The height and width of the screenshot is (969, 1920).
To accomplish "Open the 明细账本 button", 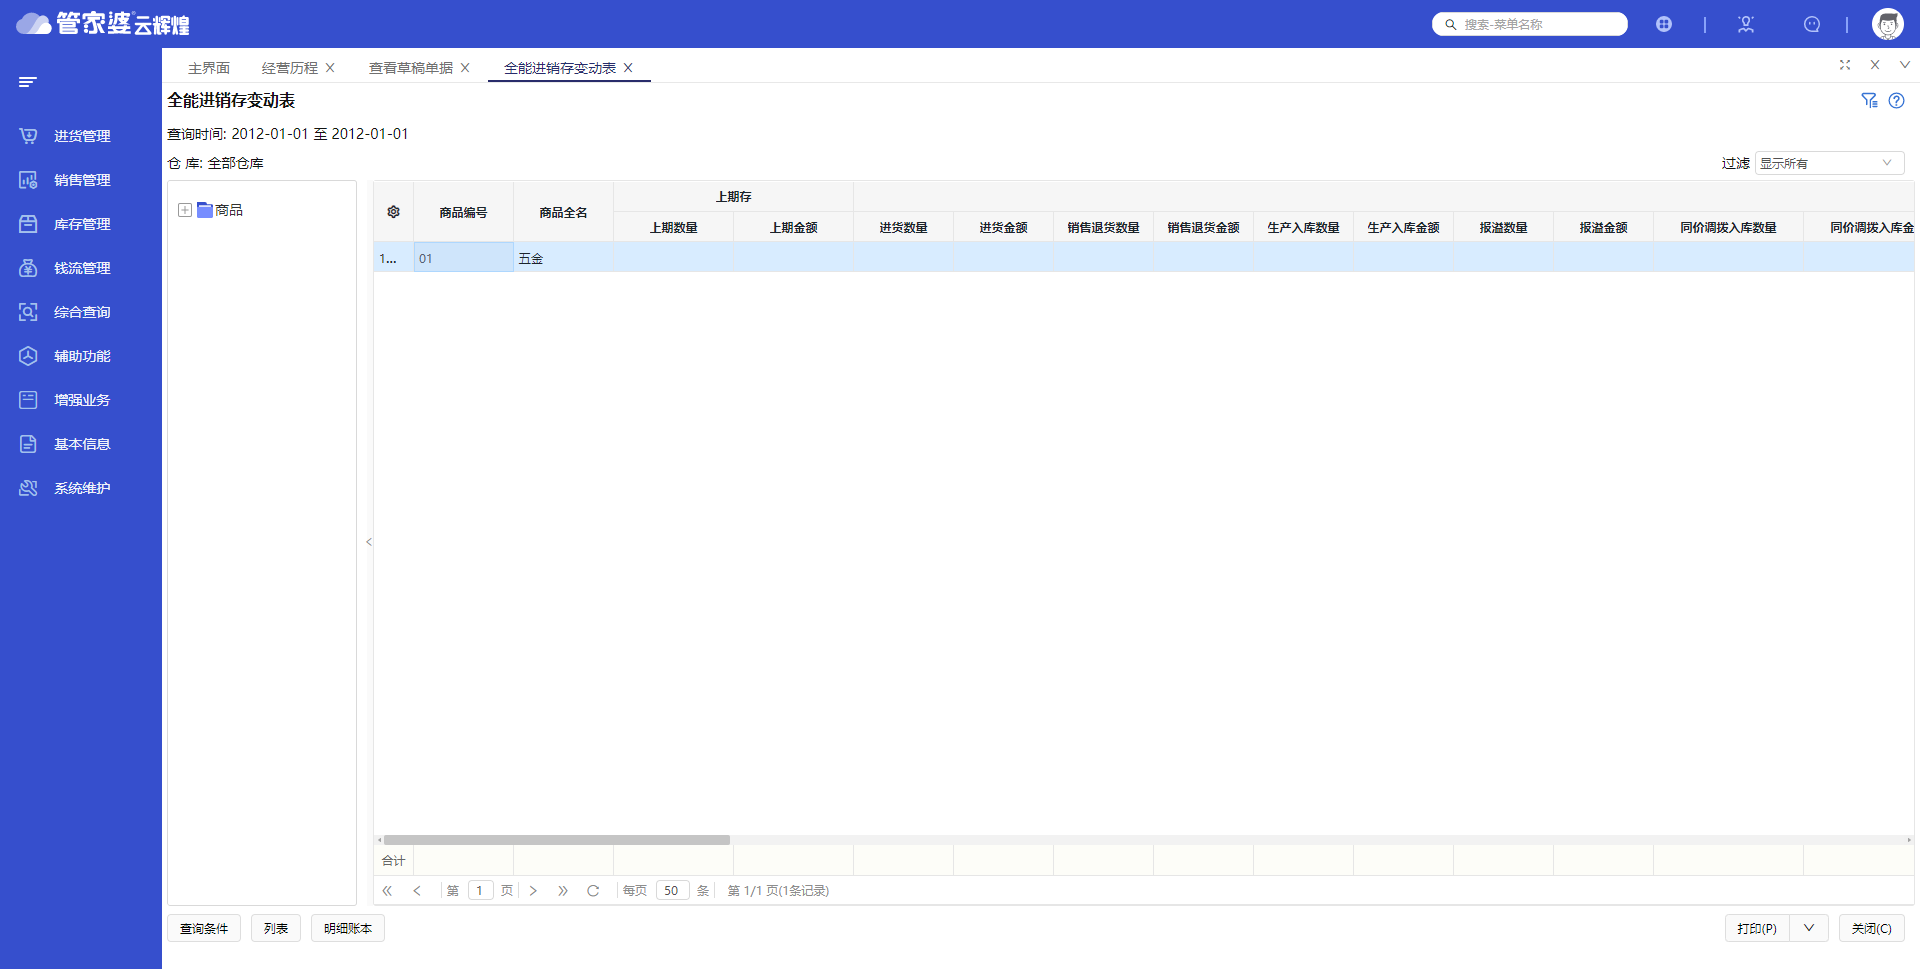I will 348,928.
